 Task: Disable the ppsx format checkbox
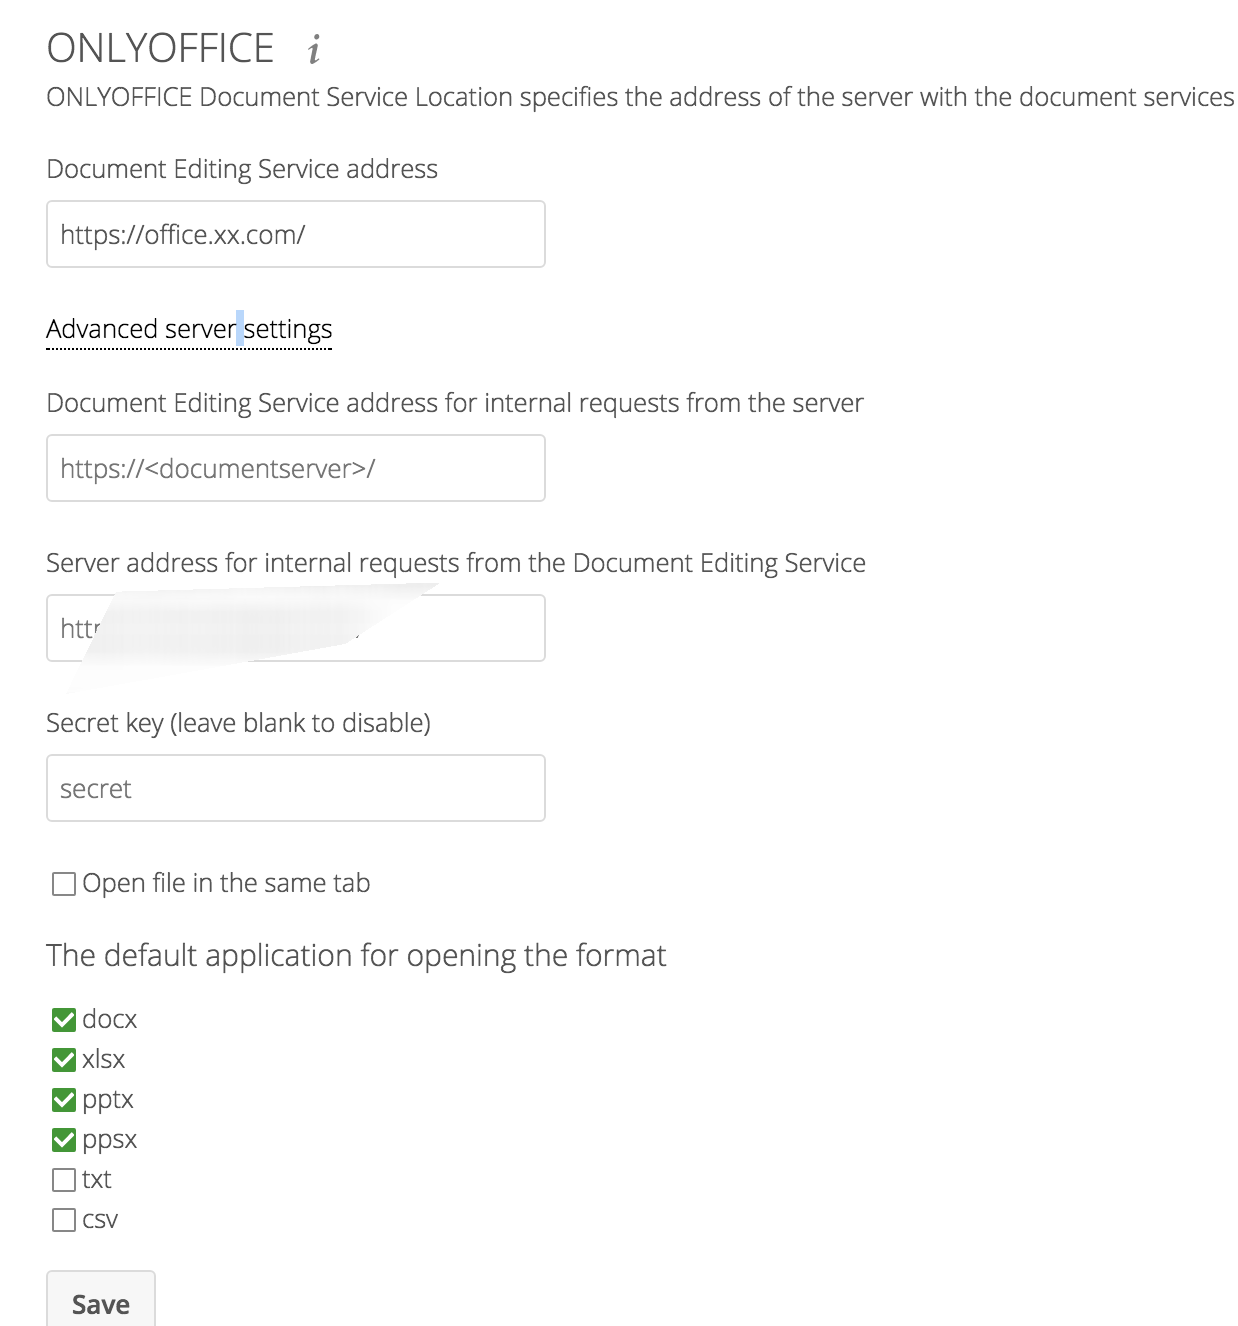coord(63,1139)
